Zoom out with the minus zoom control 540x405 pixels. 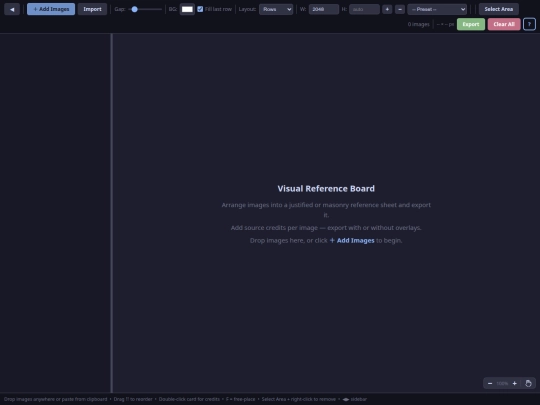click(x=490, y=383)
